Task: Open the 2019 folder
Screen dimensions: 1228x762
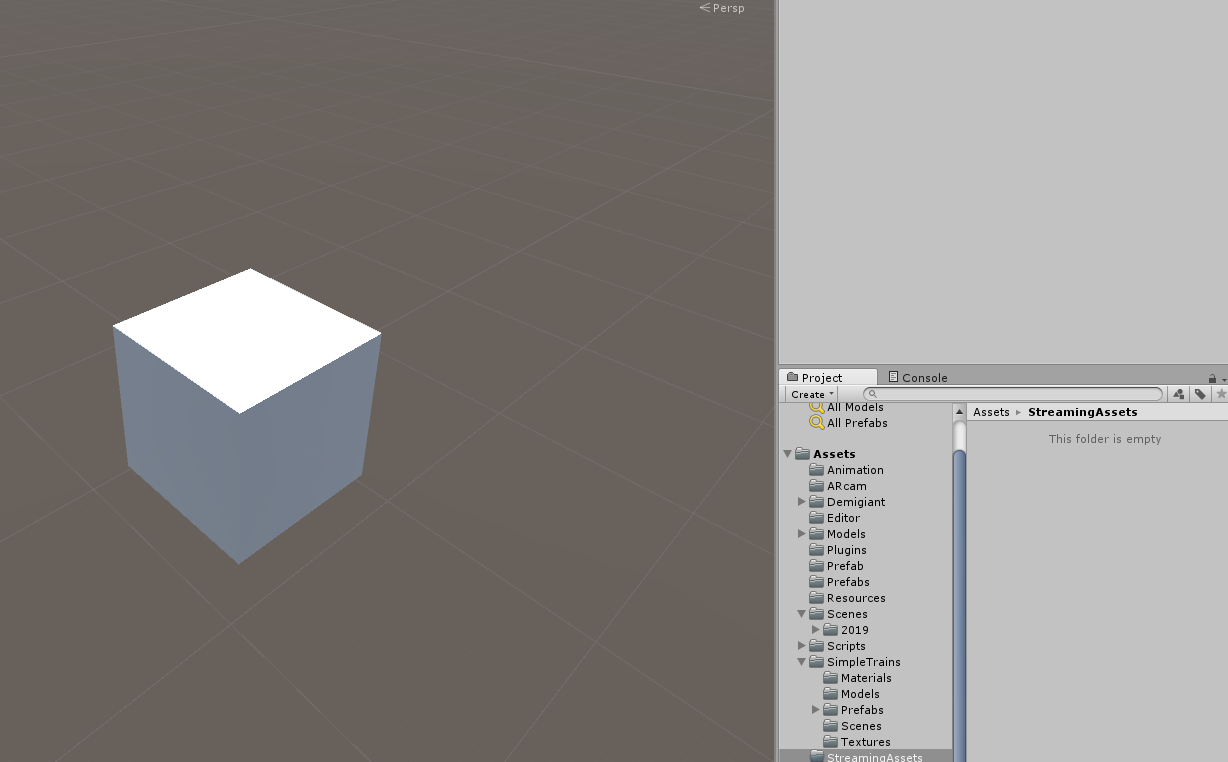Action: point(846,630)
